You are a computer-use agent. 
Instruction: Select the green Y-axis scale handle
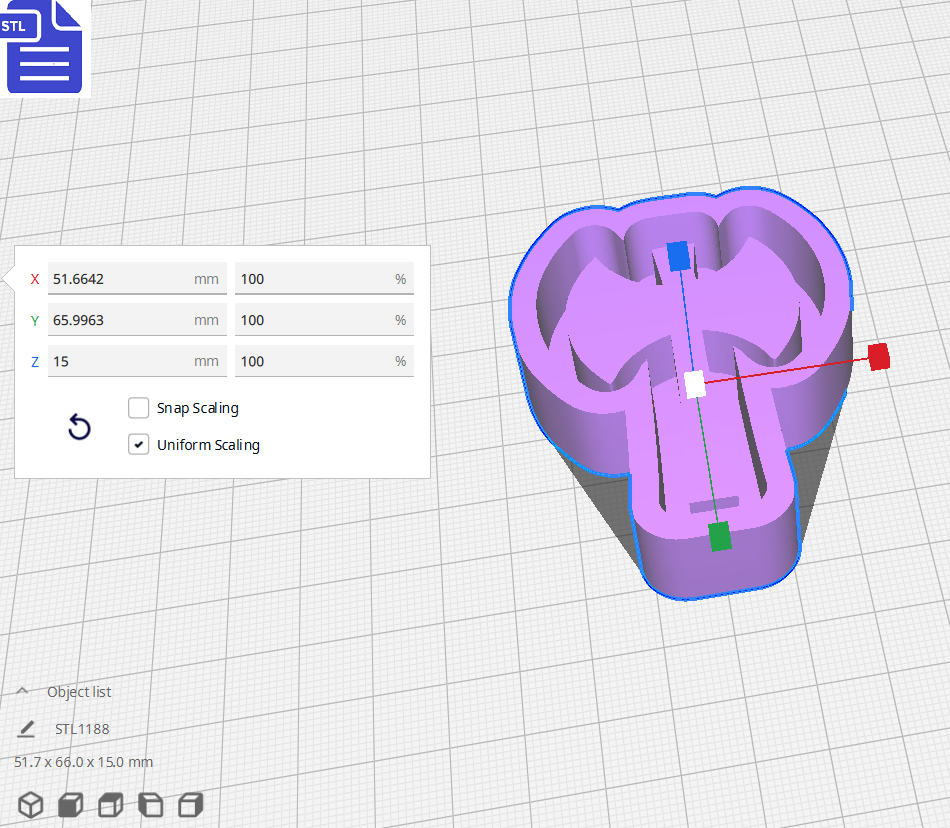pyautogui.click(x=722, y=536)
